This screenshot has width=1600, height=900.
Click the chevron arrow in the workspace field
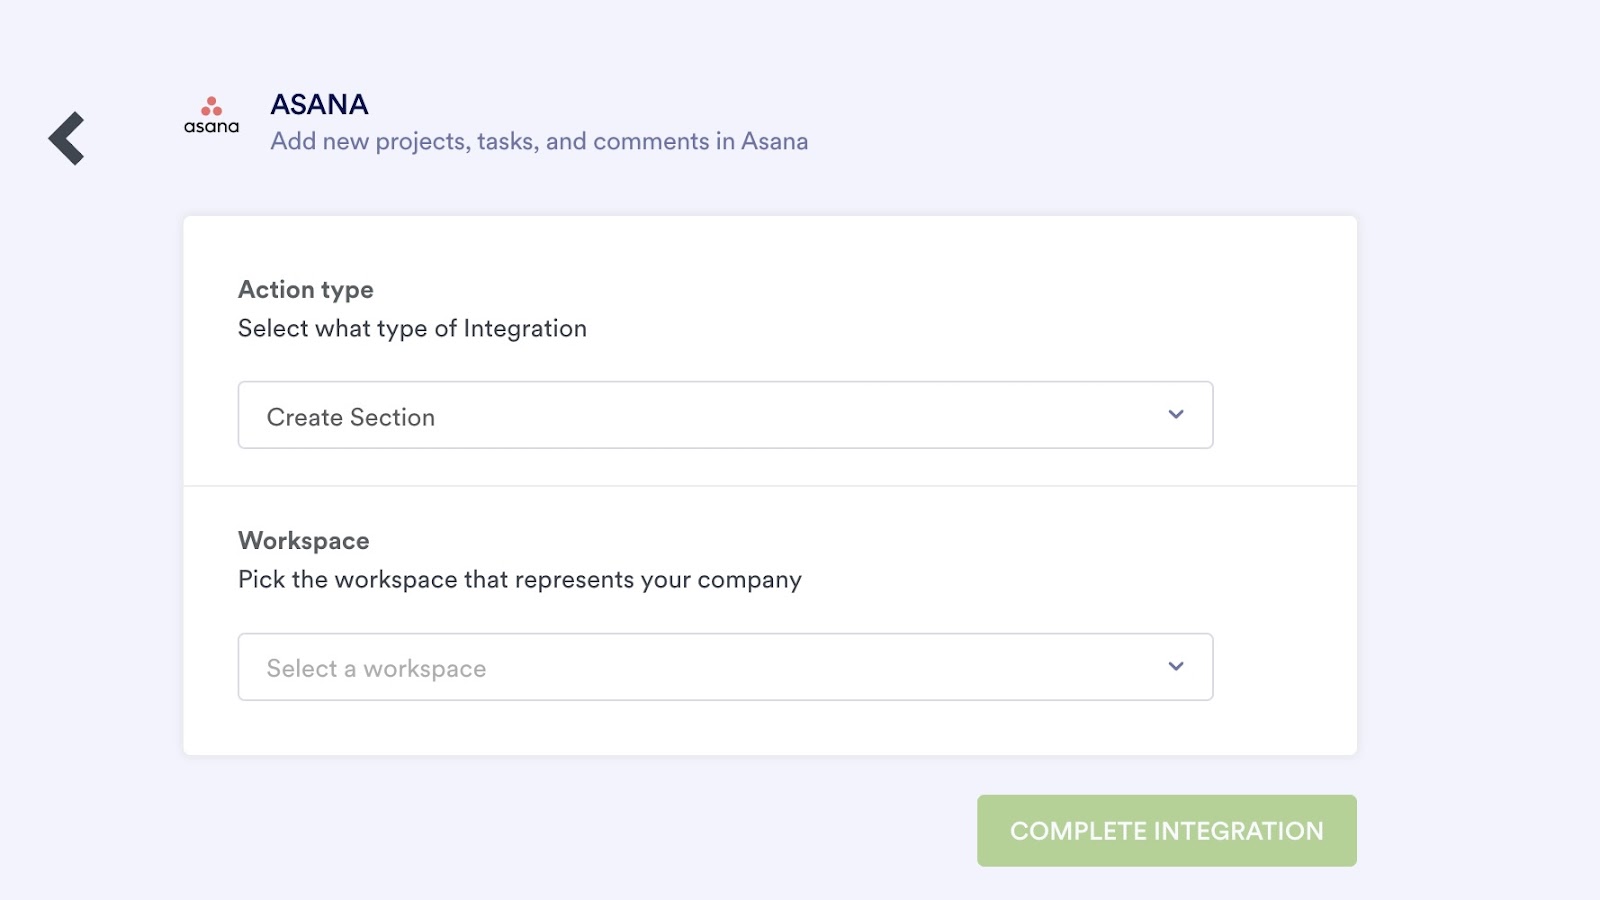1176,666
